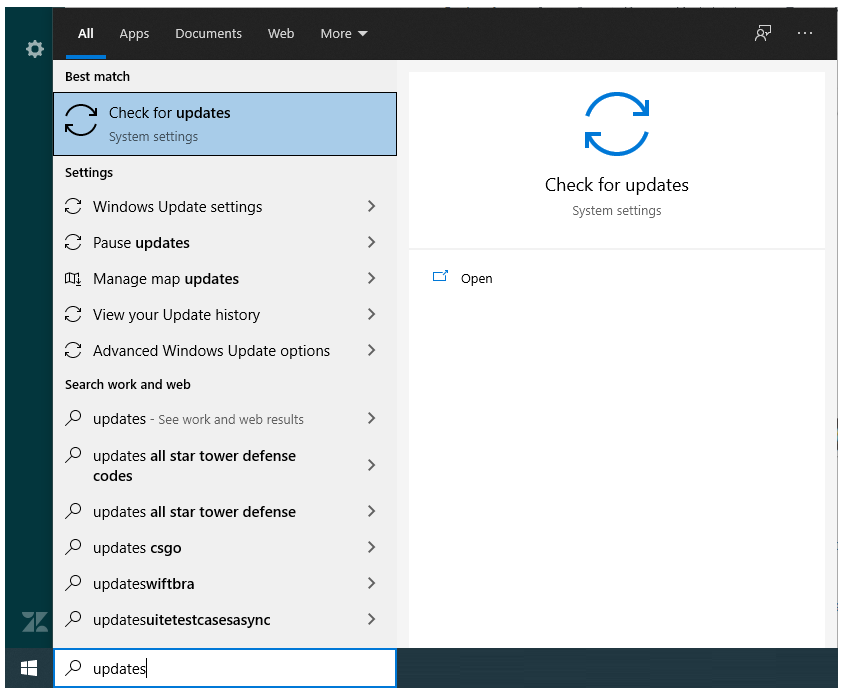Screen dimensions: 850x697
Task: Click magnifier icon beside updatesuitetestcasesasync
Action: click(73, 619)
